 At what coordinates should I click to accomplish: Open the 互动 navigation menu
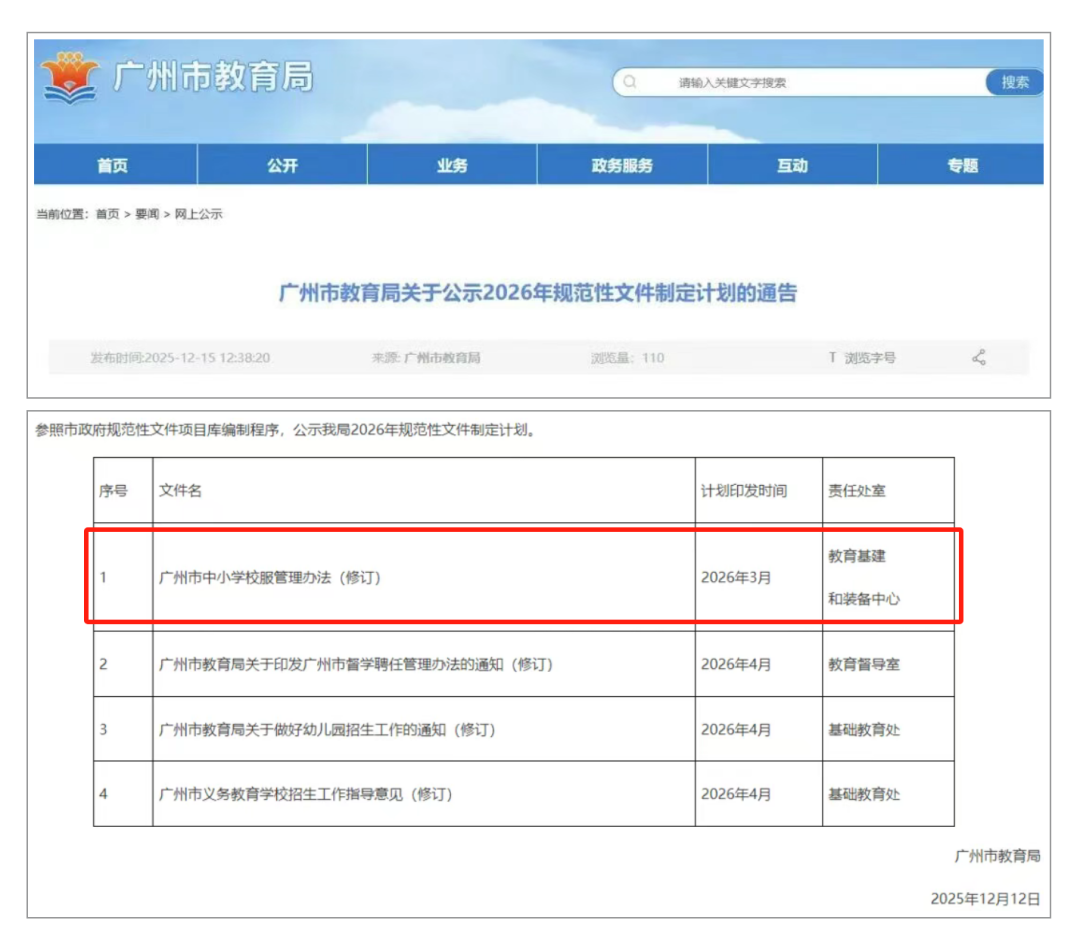coord(792,165)
